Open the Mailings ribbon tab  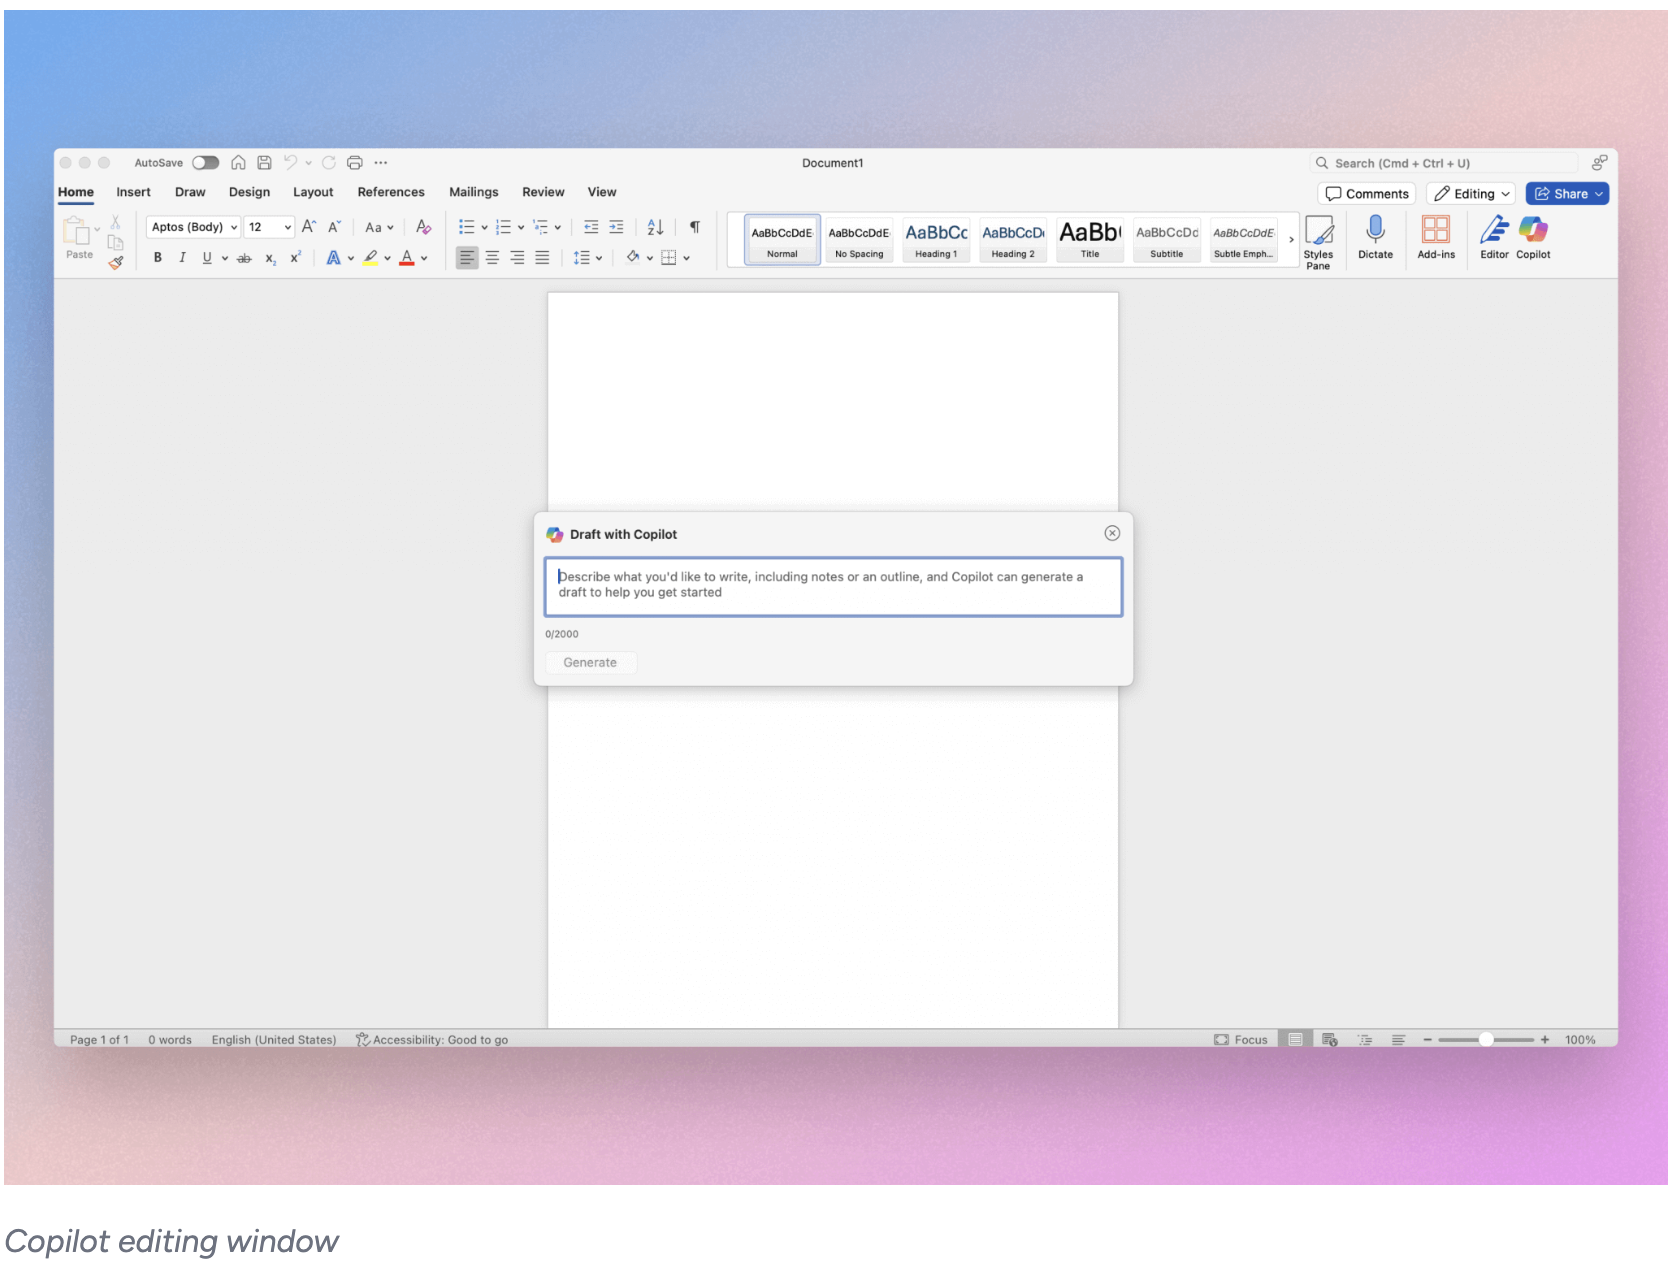473,192
